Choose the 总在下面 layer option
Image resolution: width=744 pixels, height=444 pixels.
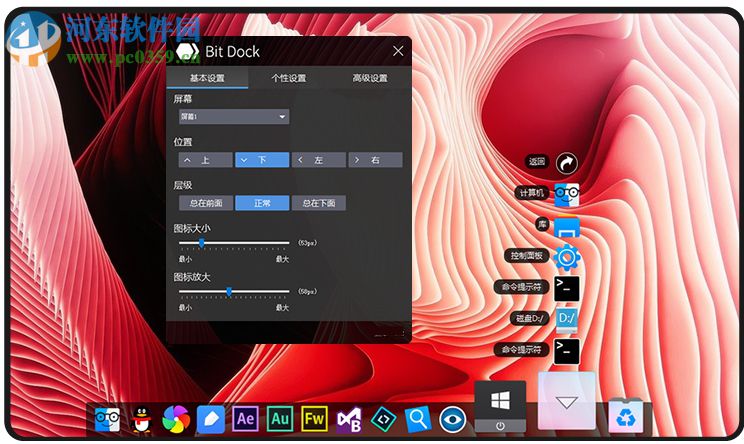click(318, 203)
